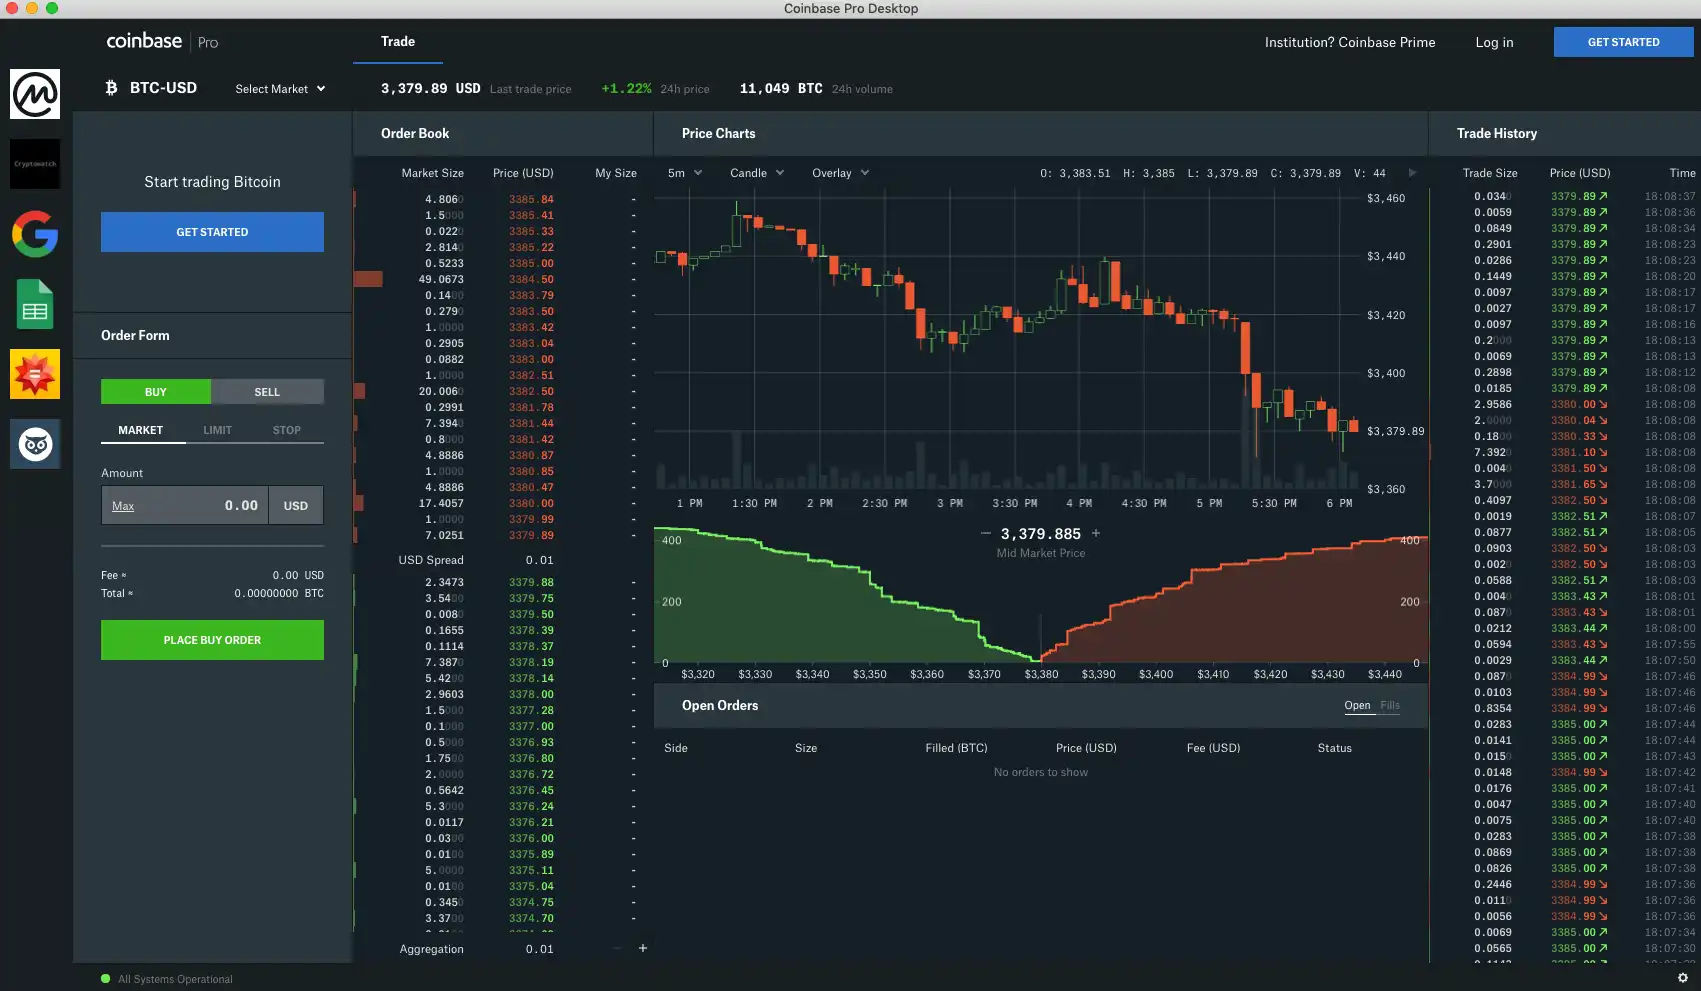Expand the Select Market dropdown
This screenshot has width=1701, height=991.
tap(281, 89)
